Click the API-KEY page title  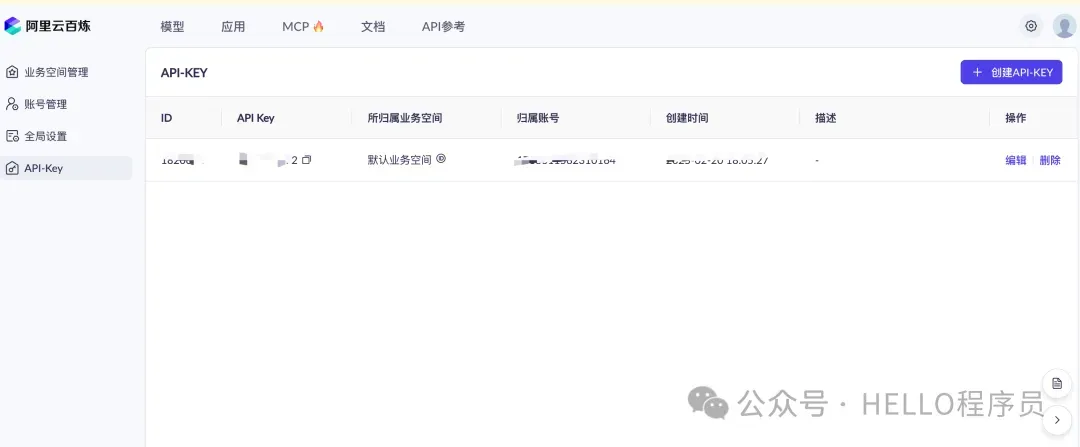tap(184, 73)
